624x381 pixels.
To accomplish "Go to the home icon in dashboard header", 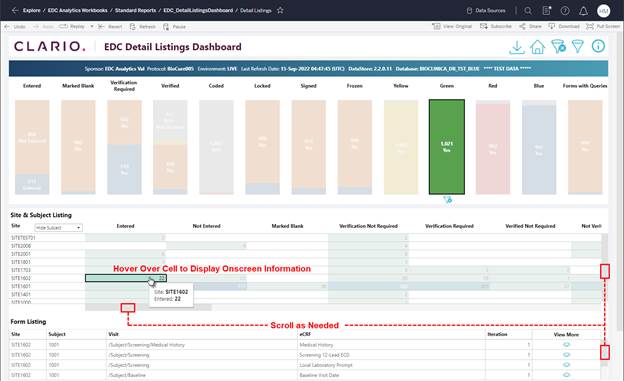I will (x=537, y=47).
